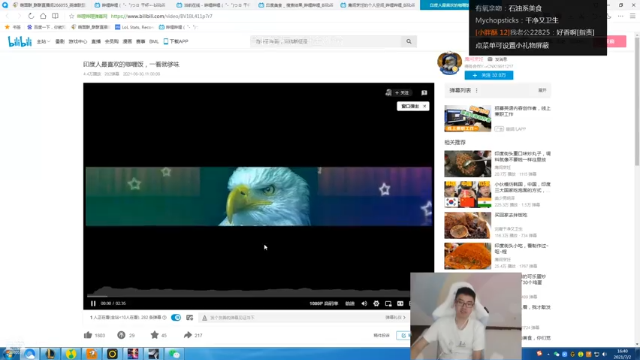640x360 pixels.
Task: Click the search magnifier button
Action: 409,41
